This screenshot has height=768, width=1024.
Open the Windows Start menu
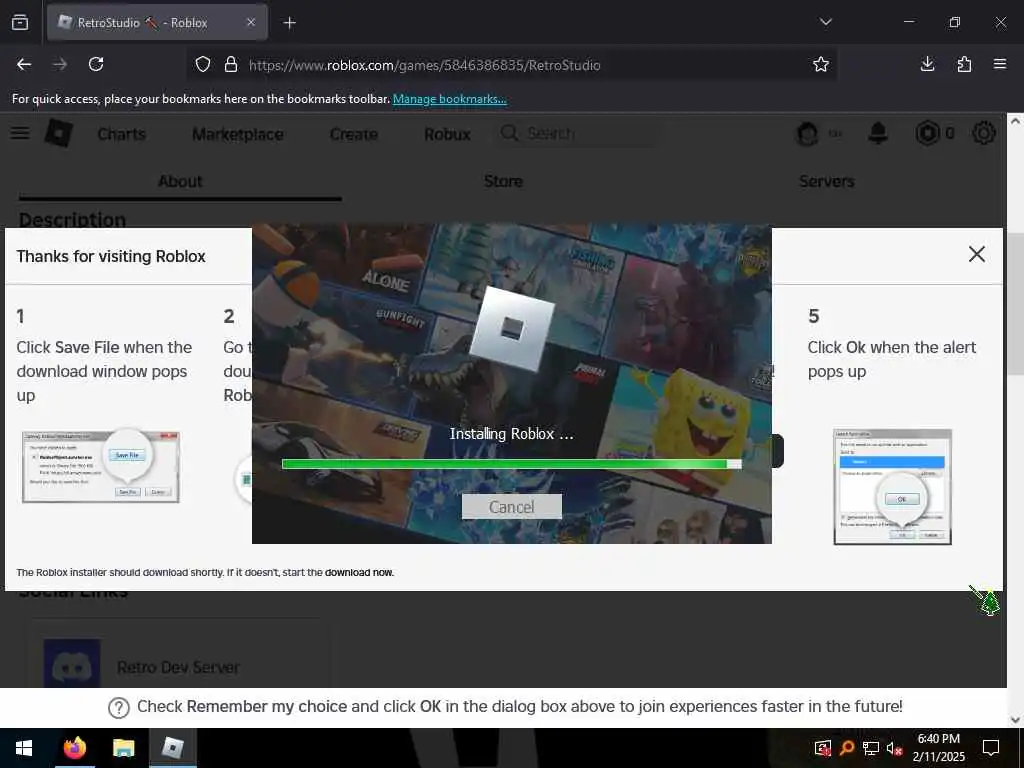[24, 748]
